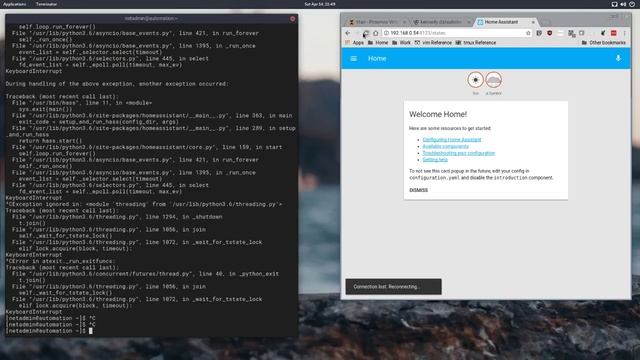Switch to the Proxmox browser tab

[376, 22]
